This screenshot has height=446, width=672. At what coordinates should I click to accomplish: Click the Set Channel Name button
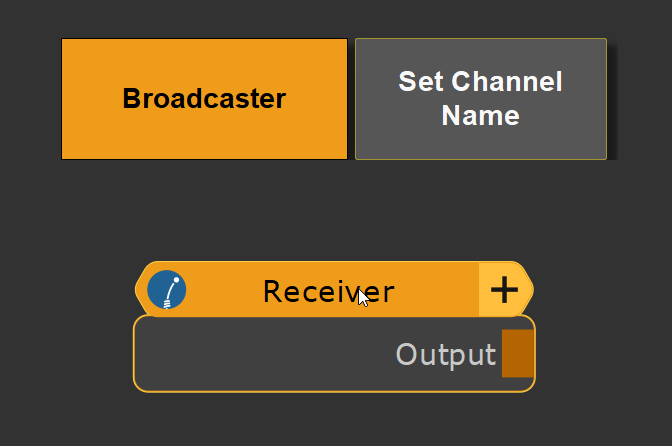[x=481, y=99]
